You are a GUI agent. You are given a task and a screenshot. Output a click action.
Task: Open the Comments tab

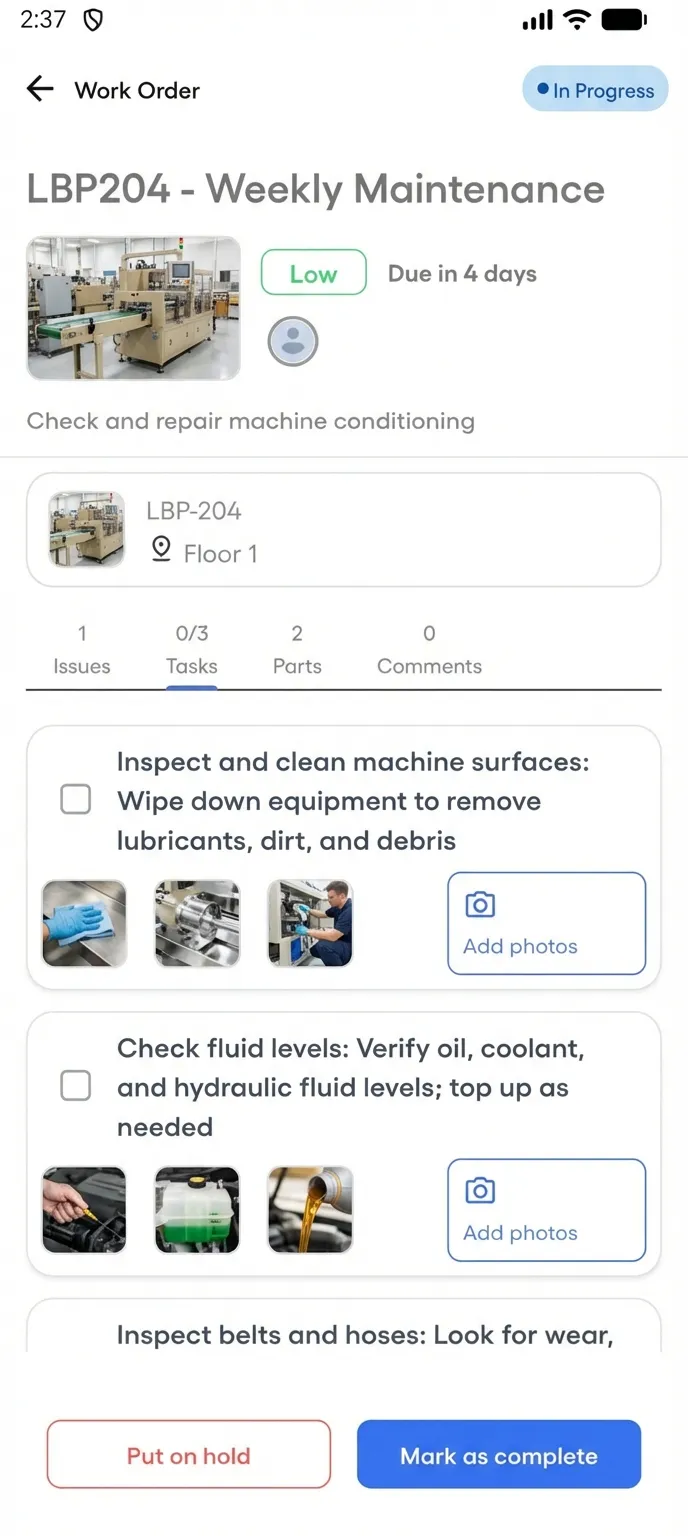(428, 648)
